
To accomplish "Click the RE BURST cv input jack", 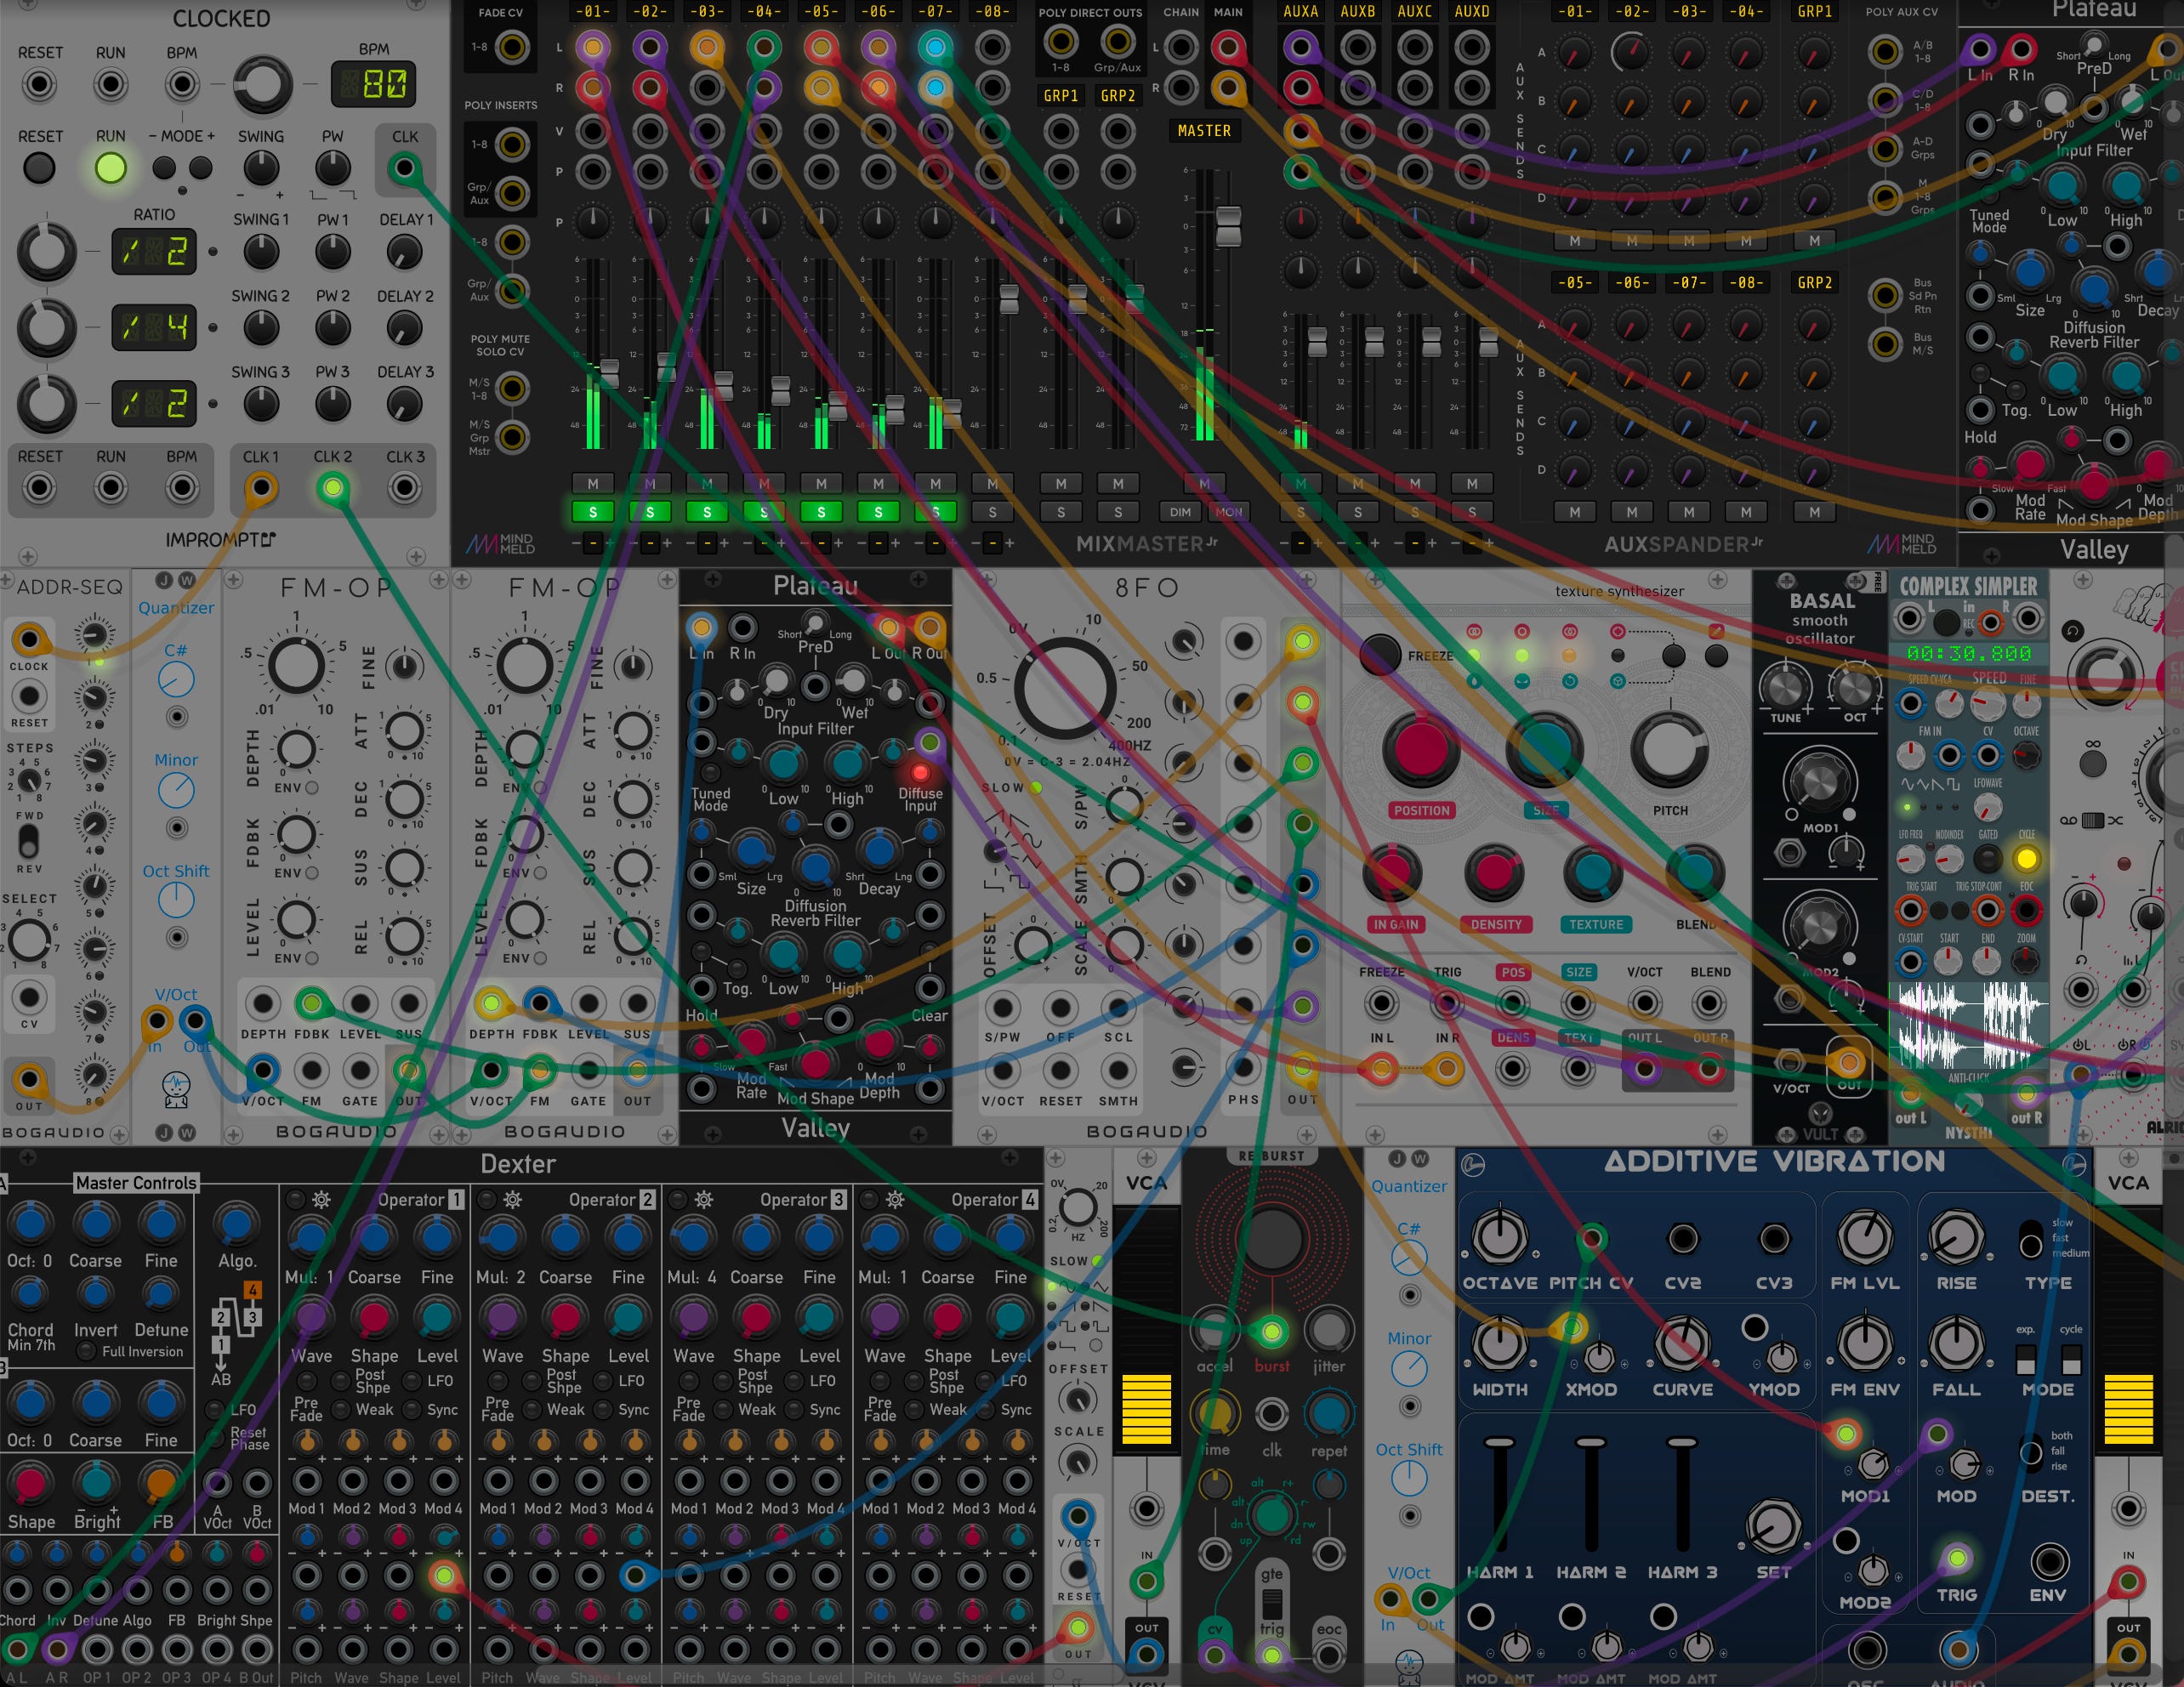I will [1215, 1655].
